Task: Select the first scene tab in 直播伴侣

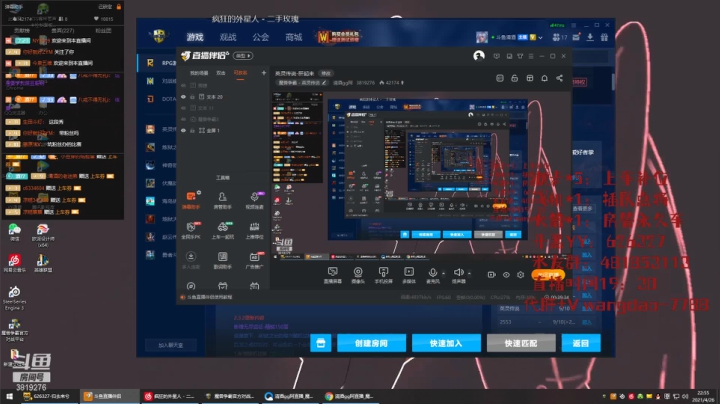Action: tap(199, 73)
